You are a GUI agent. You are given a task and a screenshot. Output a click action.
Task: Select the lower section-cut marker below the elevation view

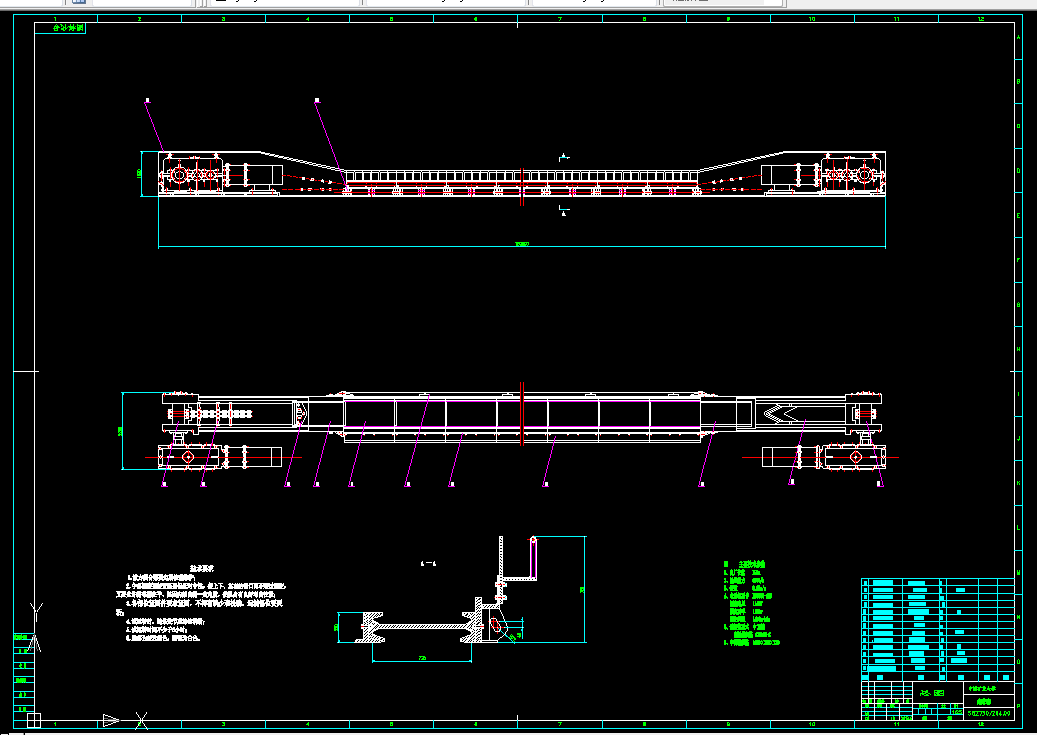(x=563, y=211)
